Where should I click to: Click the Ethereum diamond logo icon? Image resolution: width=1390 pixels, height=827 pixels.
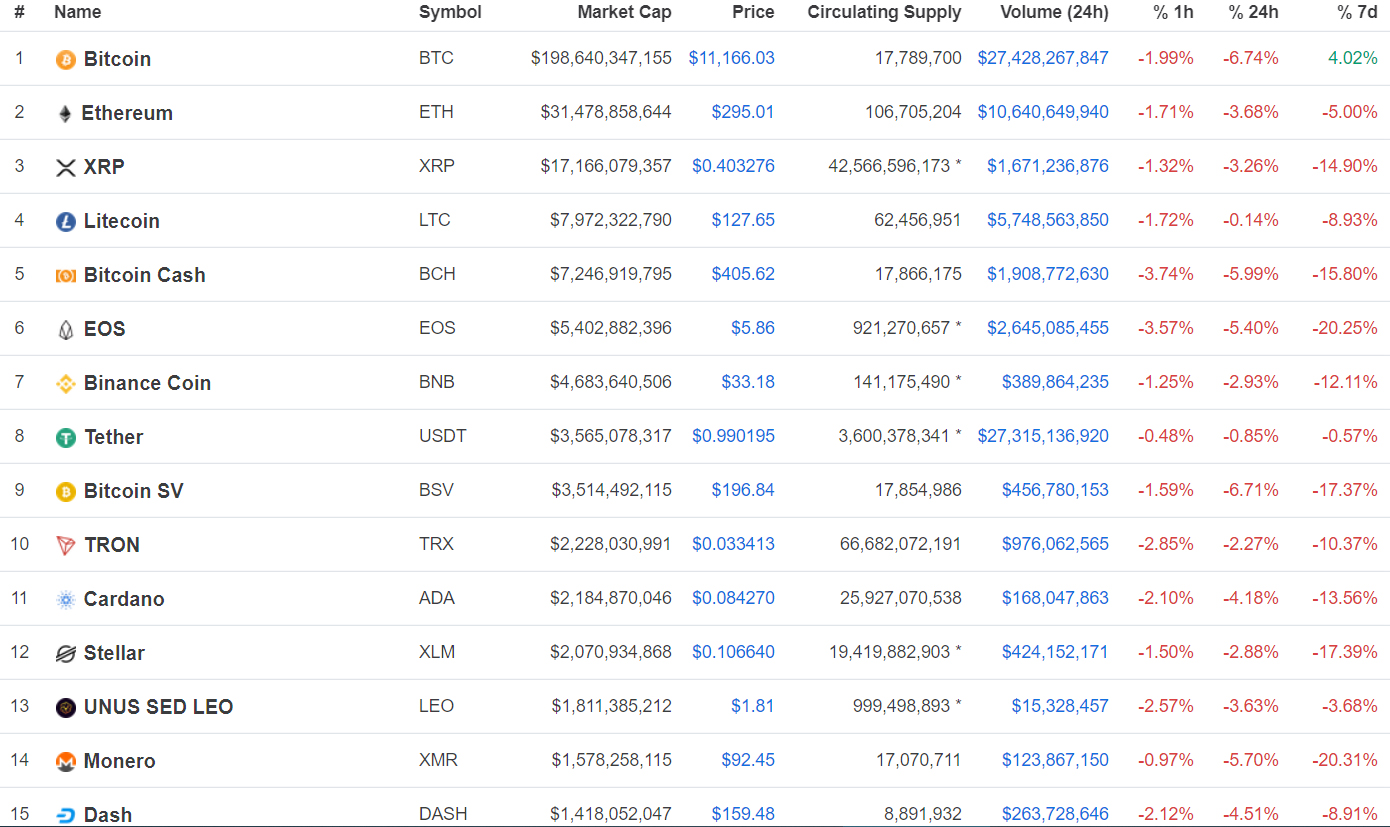pyautogui.click(x=65, y=114)
